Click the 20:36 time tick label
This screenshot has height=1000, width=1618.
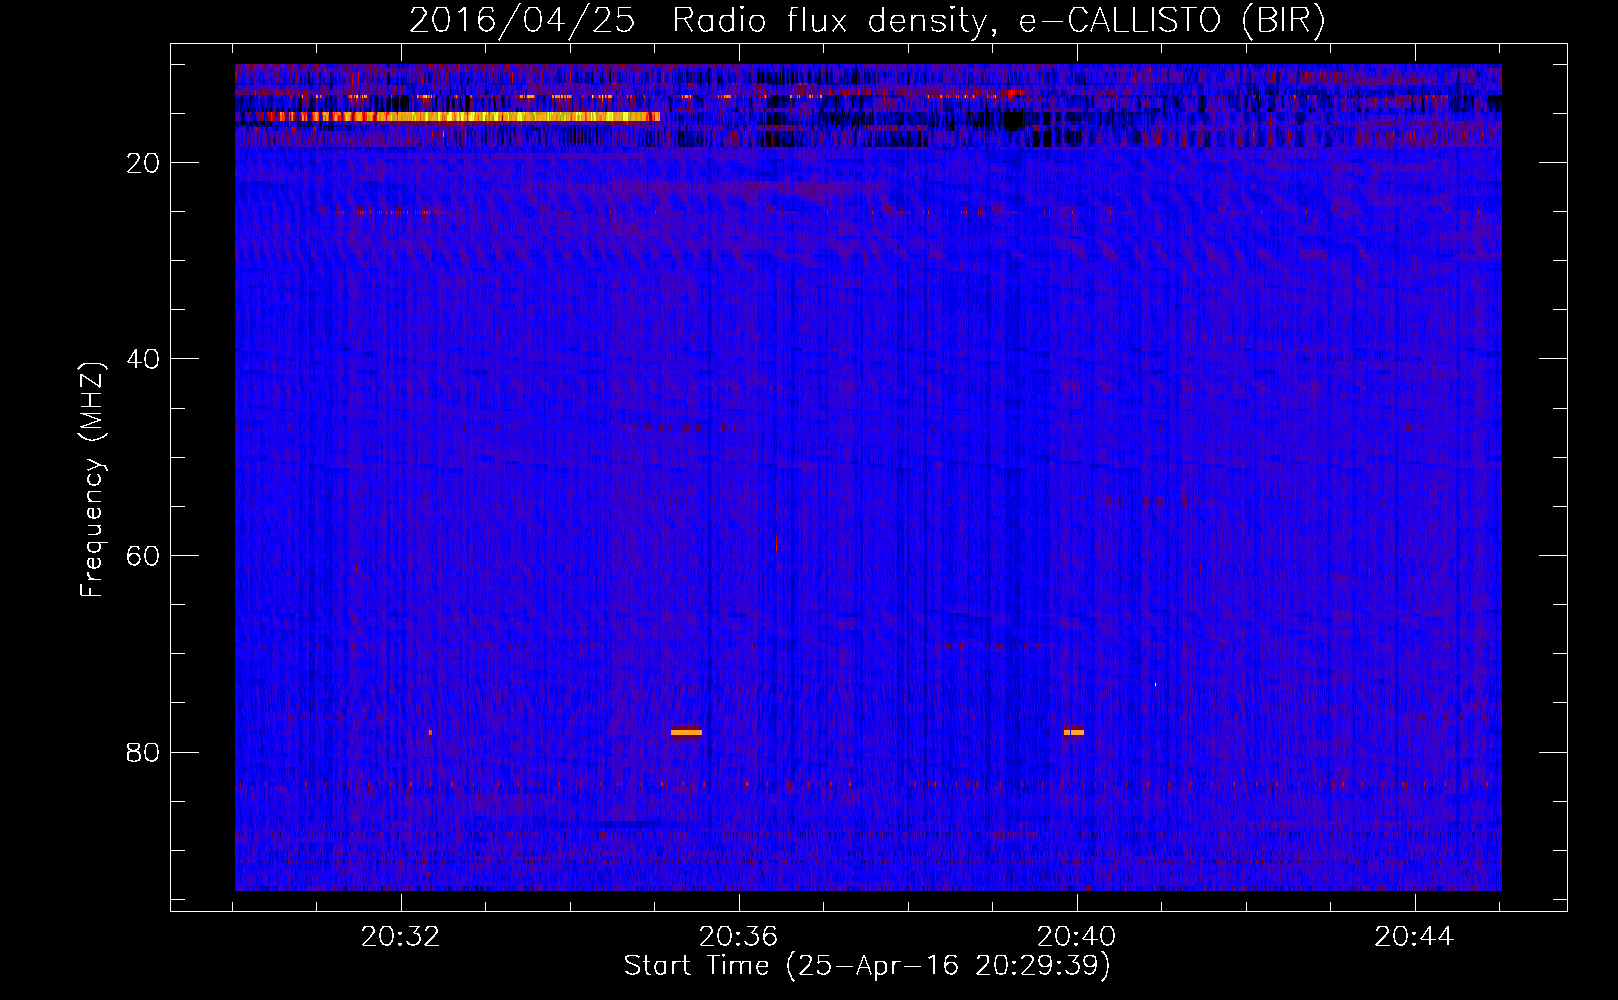point(738,937)
